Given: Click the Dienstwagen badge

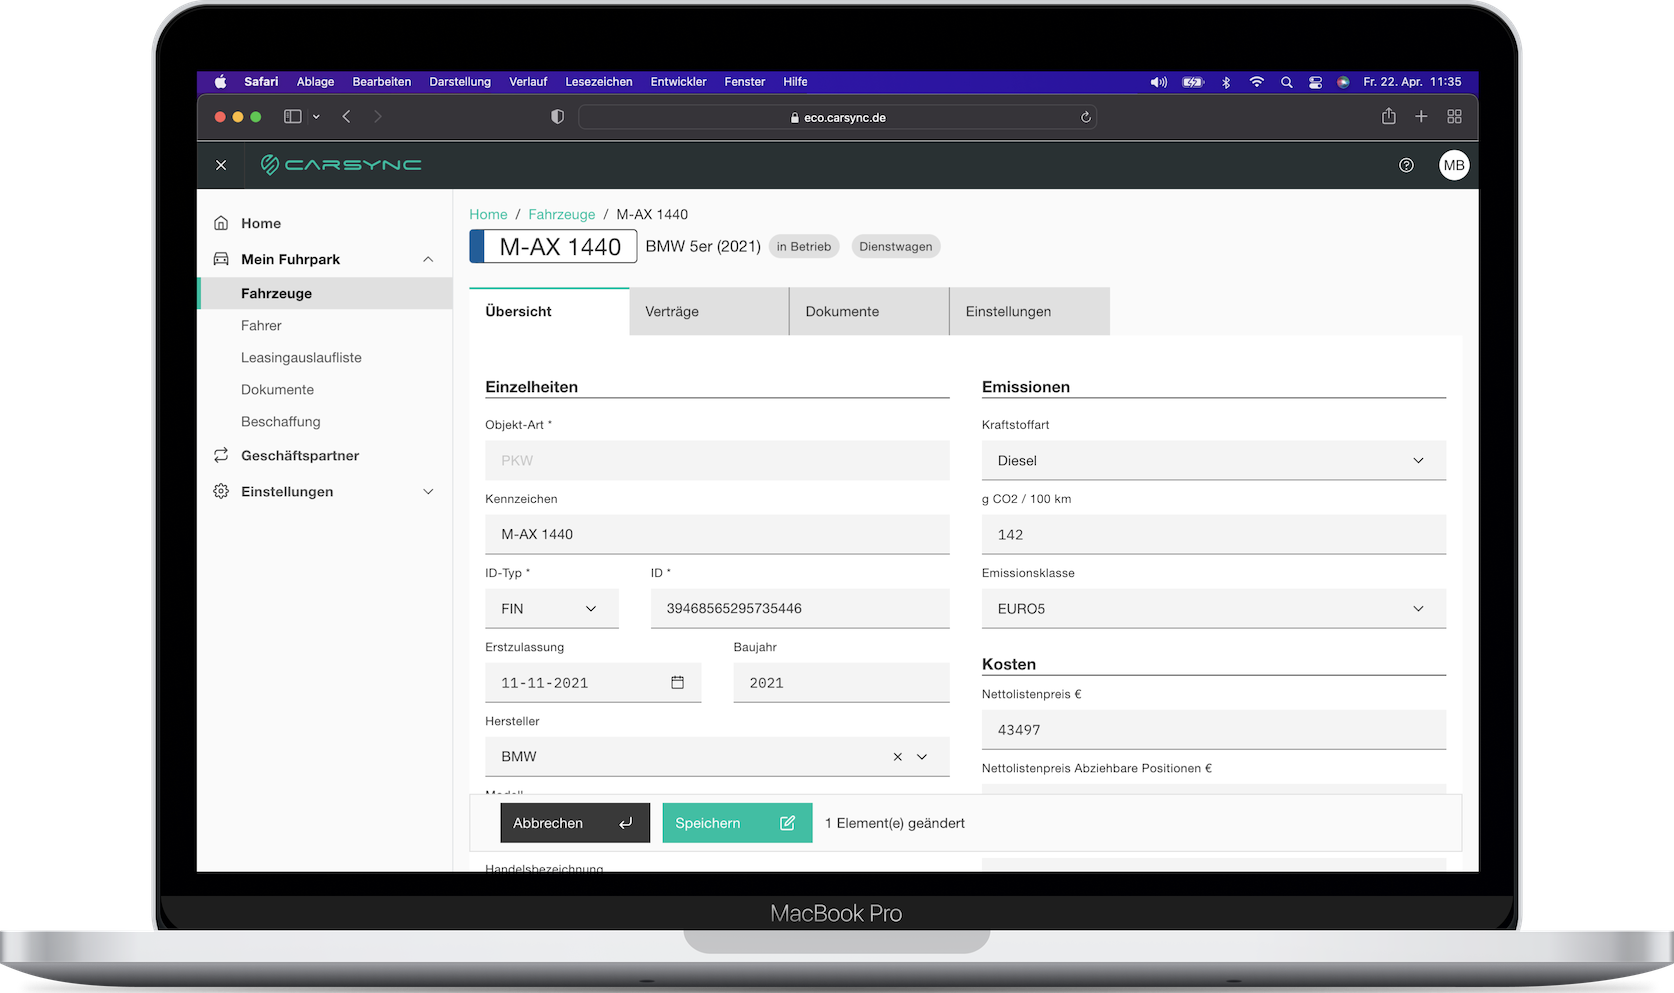Looking at the screenshot, I should 896,246.
